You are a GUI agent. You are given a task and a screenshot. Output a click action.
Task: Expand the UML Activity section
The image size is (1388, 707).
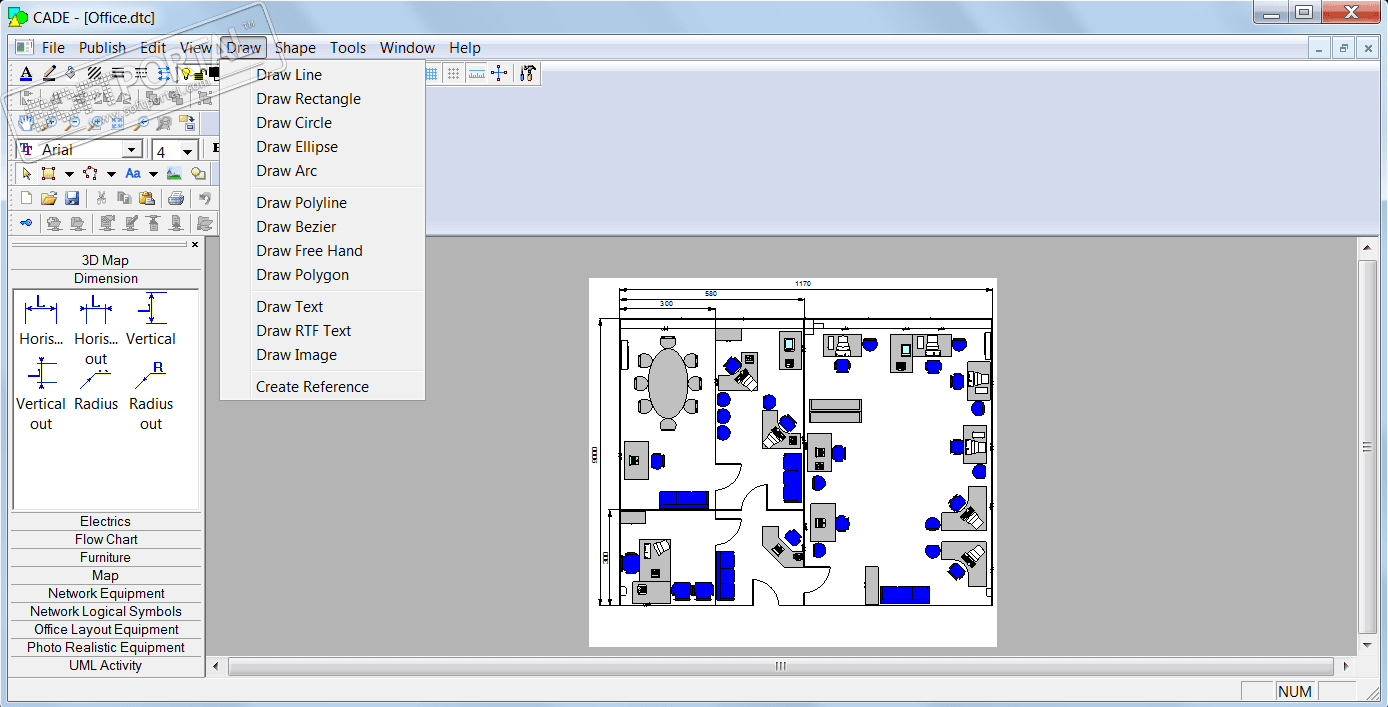(x=106, y=665)
